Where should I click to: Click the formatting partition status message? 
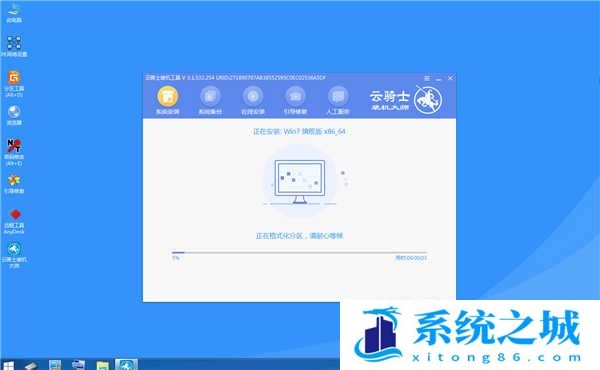[x=299, y=236]
